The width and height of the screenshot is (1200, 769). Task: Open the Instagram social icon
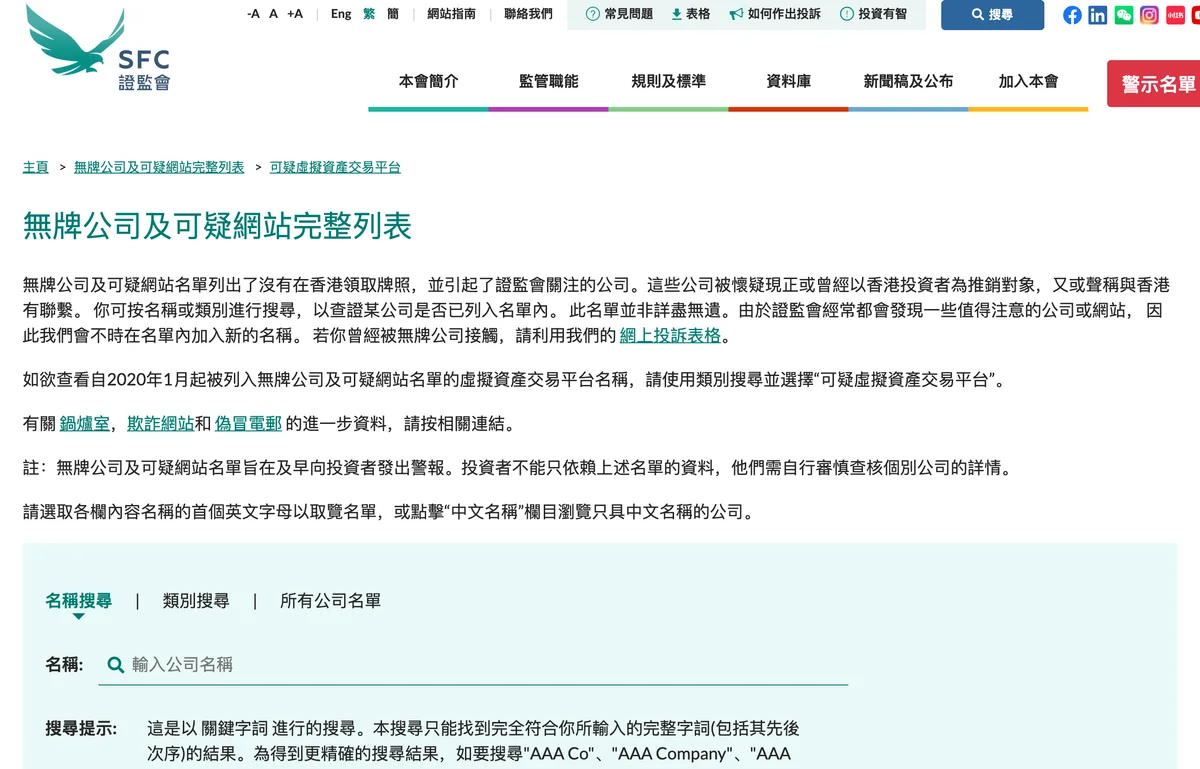click(x=1150, y=15)
